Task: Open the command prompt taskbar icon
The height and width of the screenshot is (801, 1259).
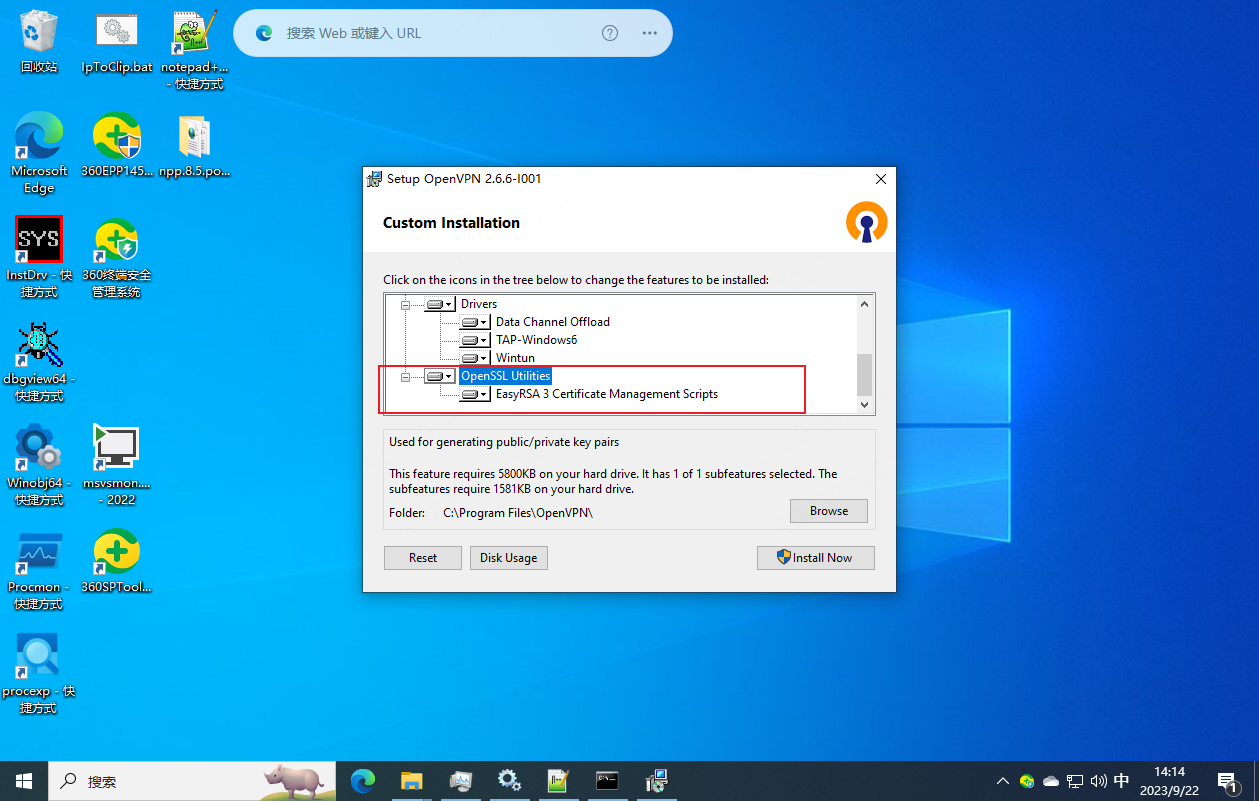Action: [607, 781]
